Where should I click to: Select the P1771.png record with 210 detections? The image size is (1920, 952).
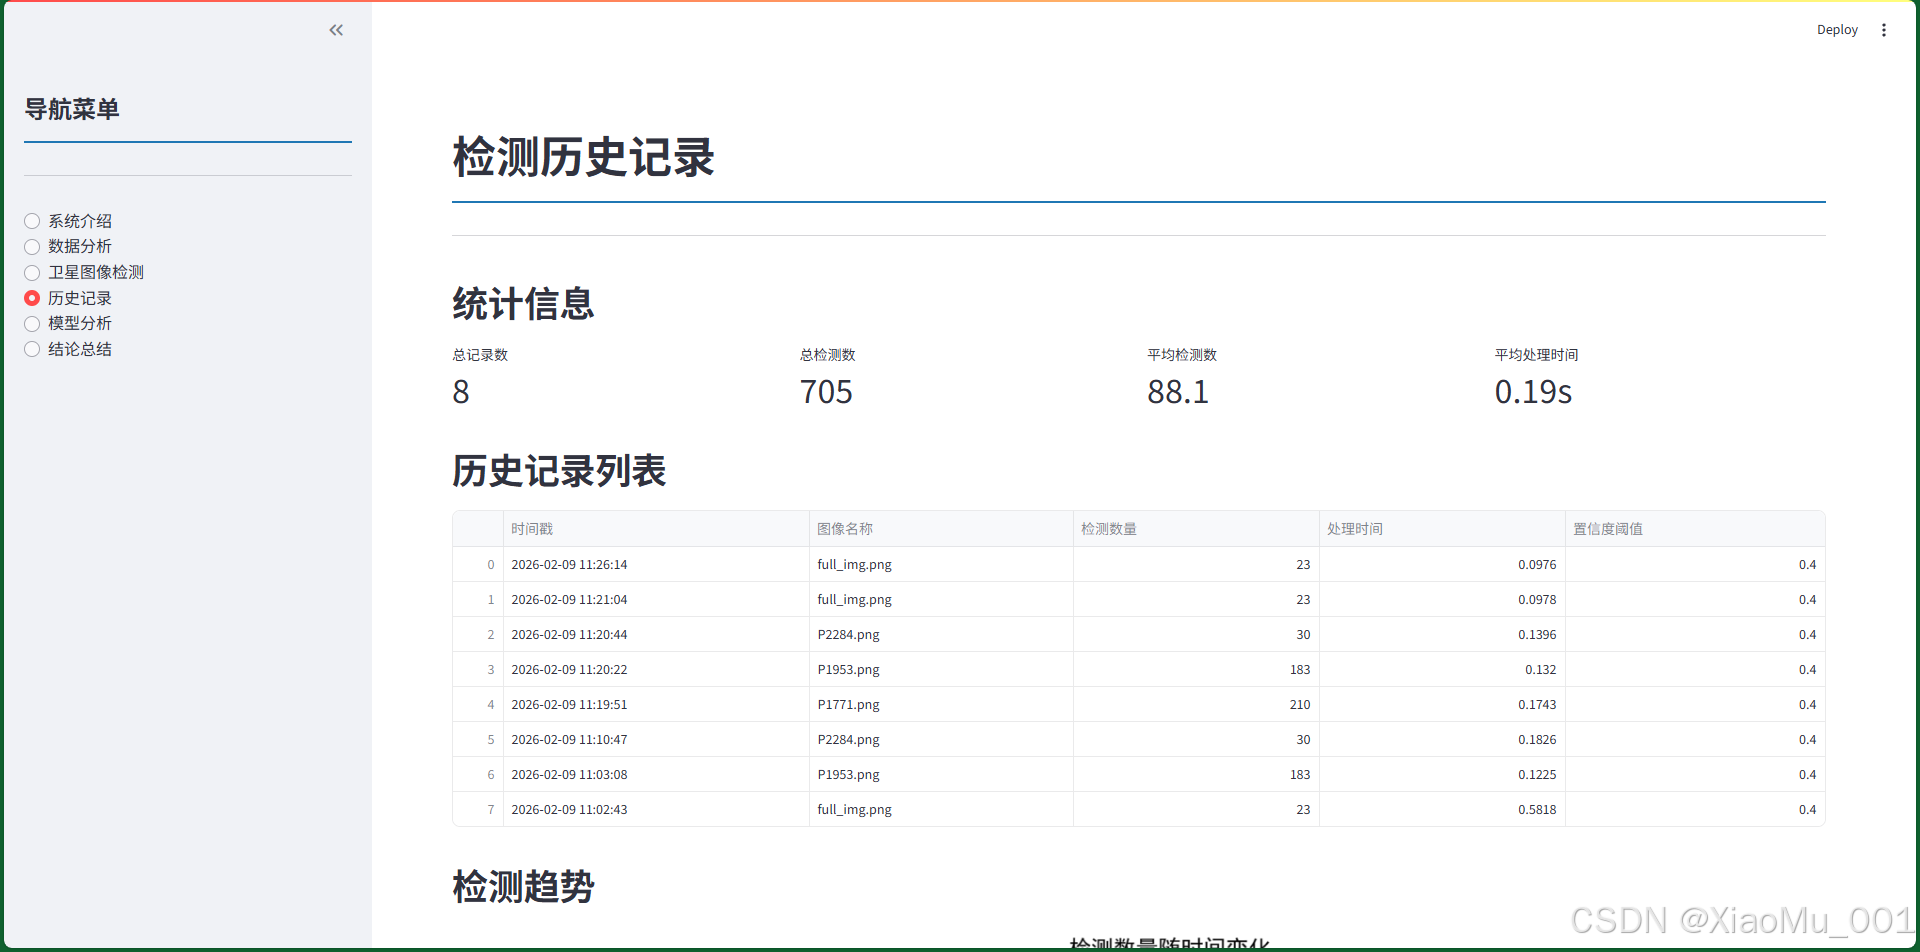tap(848, 704)
